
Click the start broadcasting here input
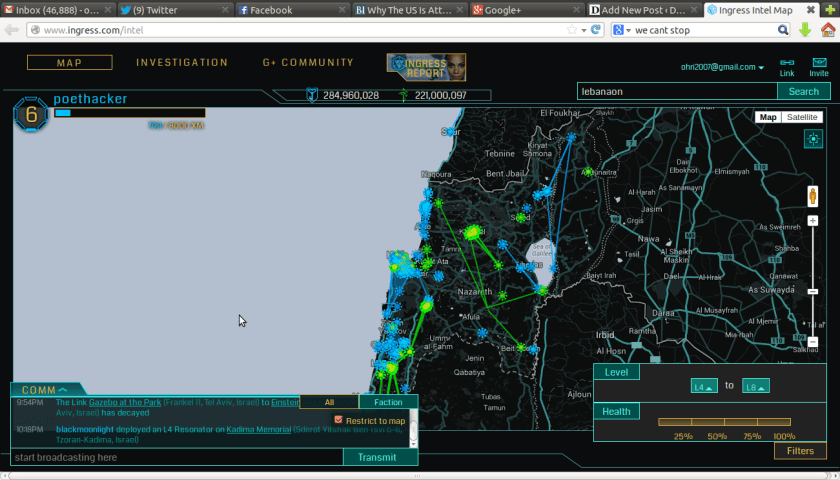point(177,457)
